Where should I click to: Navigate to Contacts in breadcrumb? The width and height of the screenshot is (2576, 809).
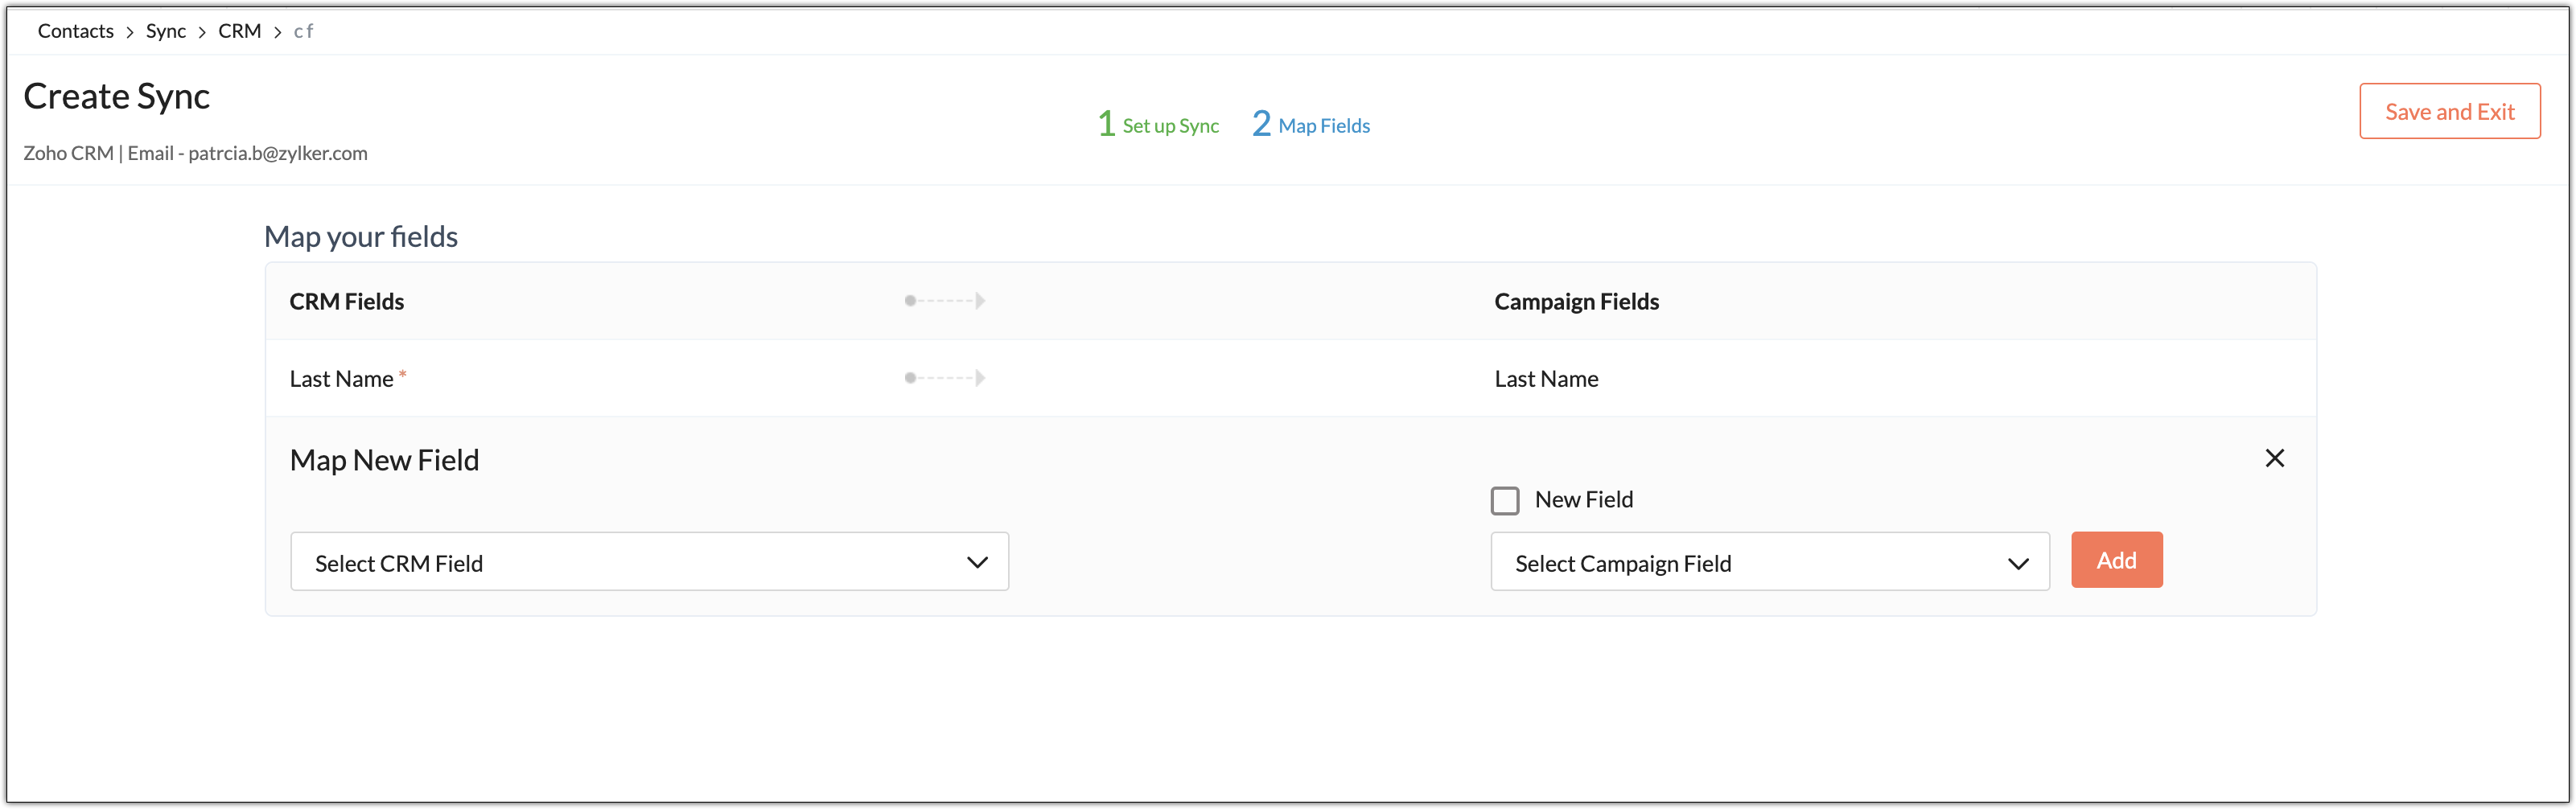(x=76, y=31)
